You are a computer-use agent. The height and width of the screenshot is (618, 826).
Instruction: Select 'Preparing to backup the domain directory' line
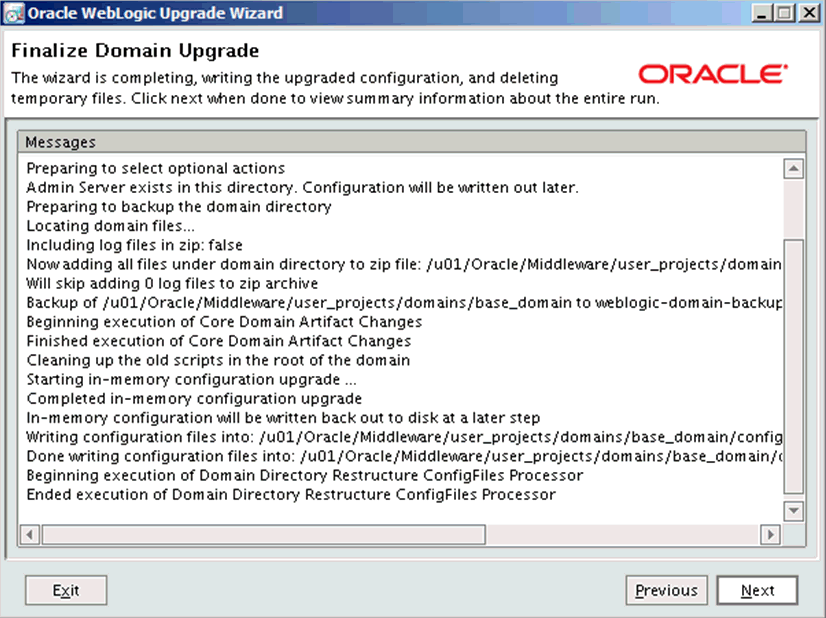(179, 207)
